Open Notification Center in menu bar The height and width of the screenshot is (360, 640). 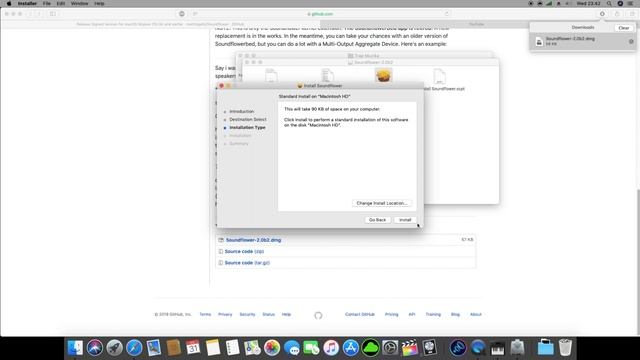click(631, 3)
